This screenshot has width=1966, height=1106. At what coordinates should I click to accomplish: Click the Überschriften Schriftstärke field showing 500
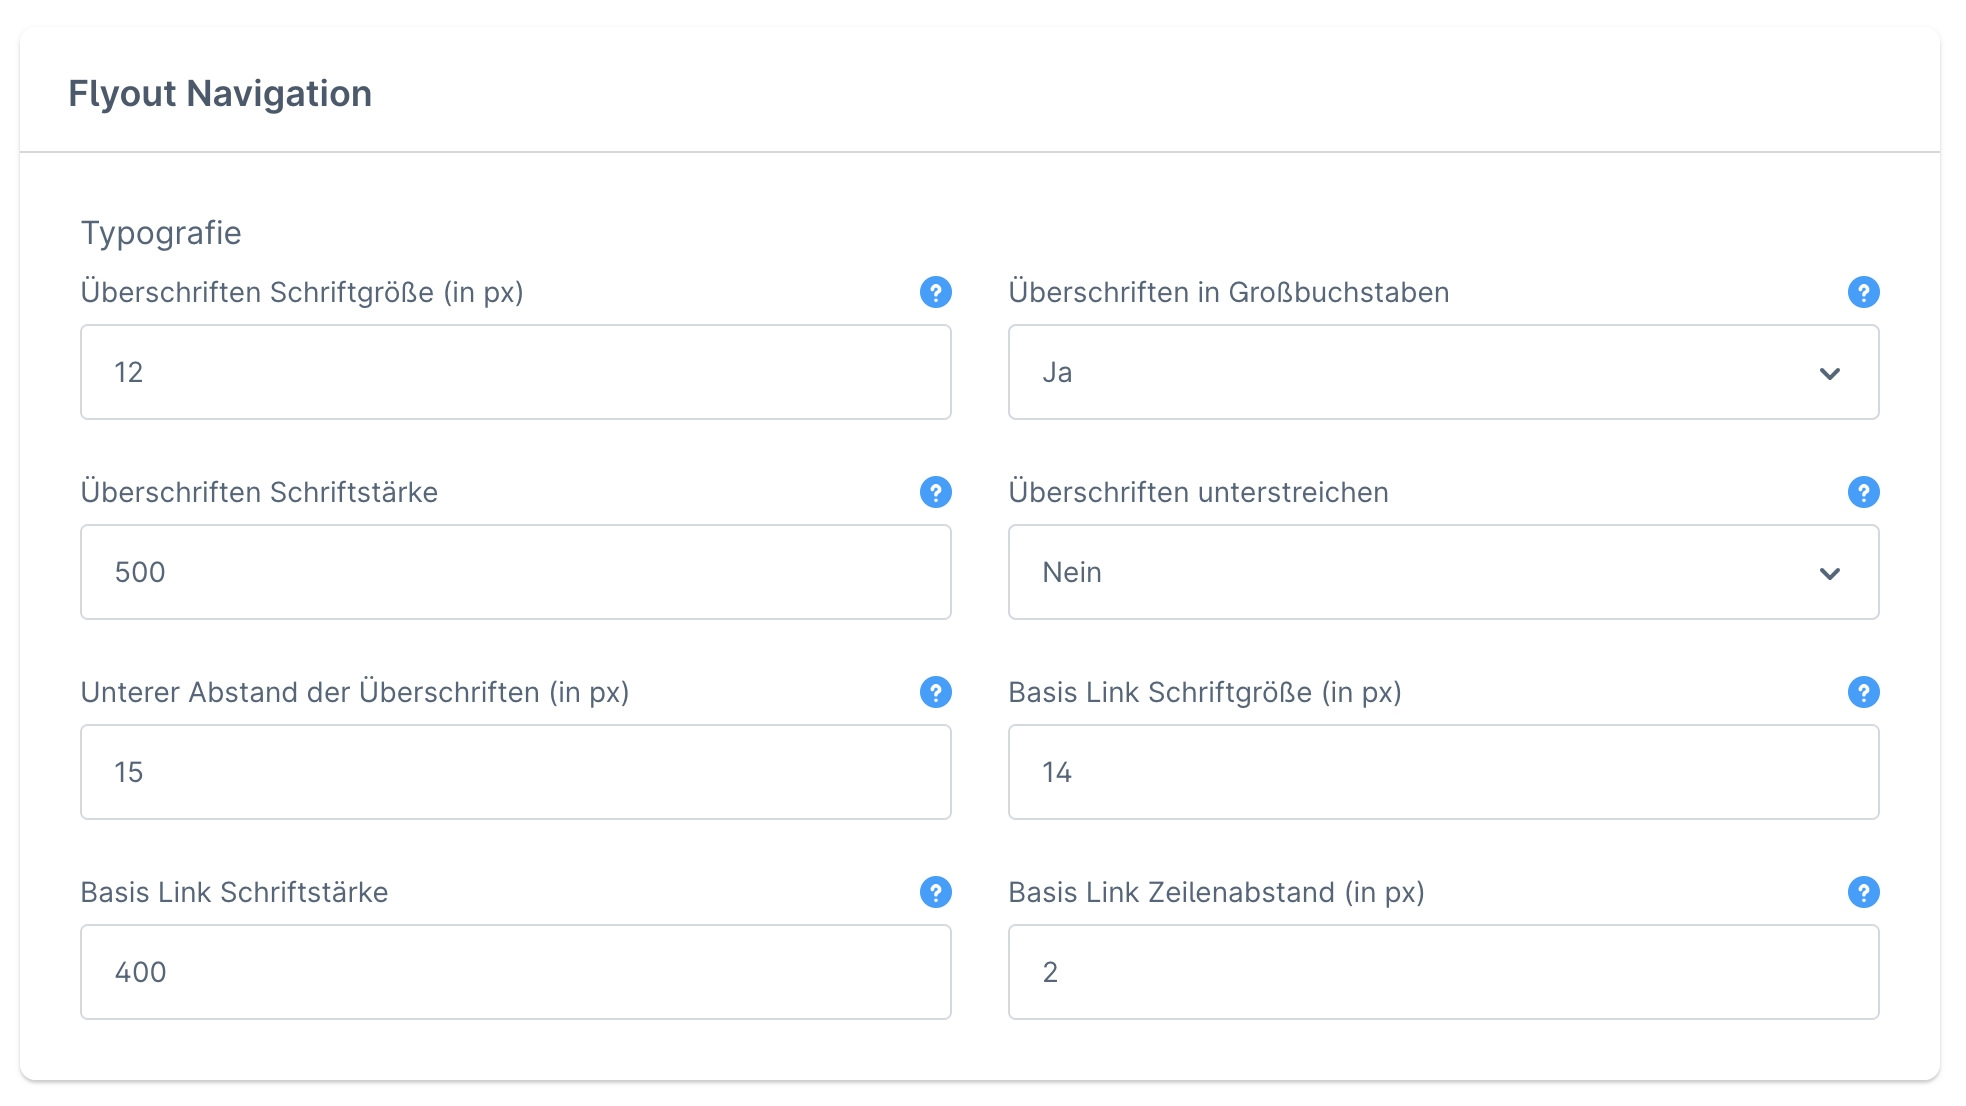(515, 572)
